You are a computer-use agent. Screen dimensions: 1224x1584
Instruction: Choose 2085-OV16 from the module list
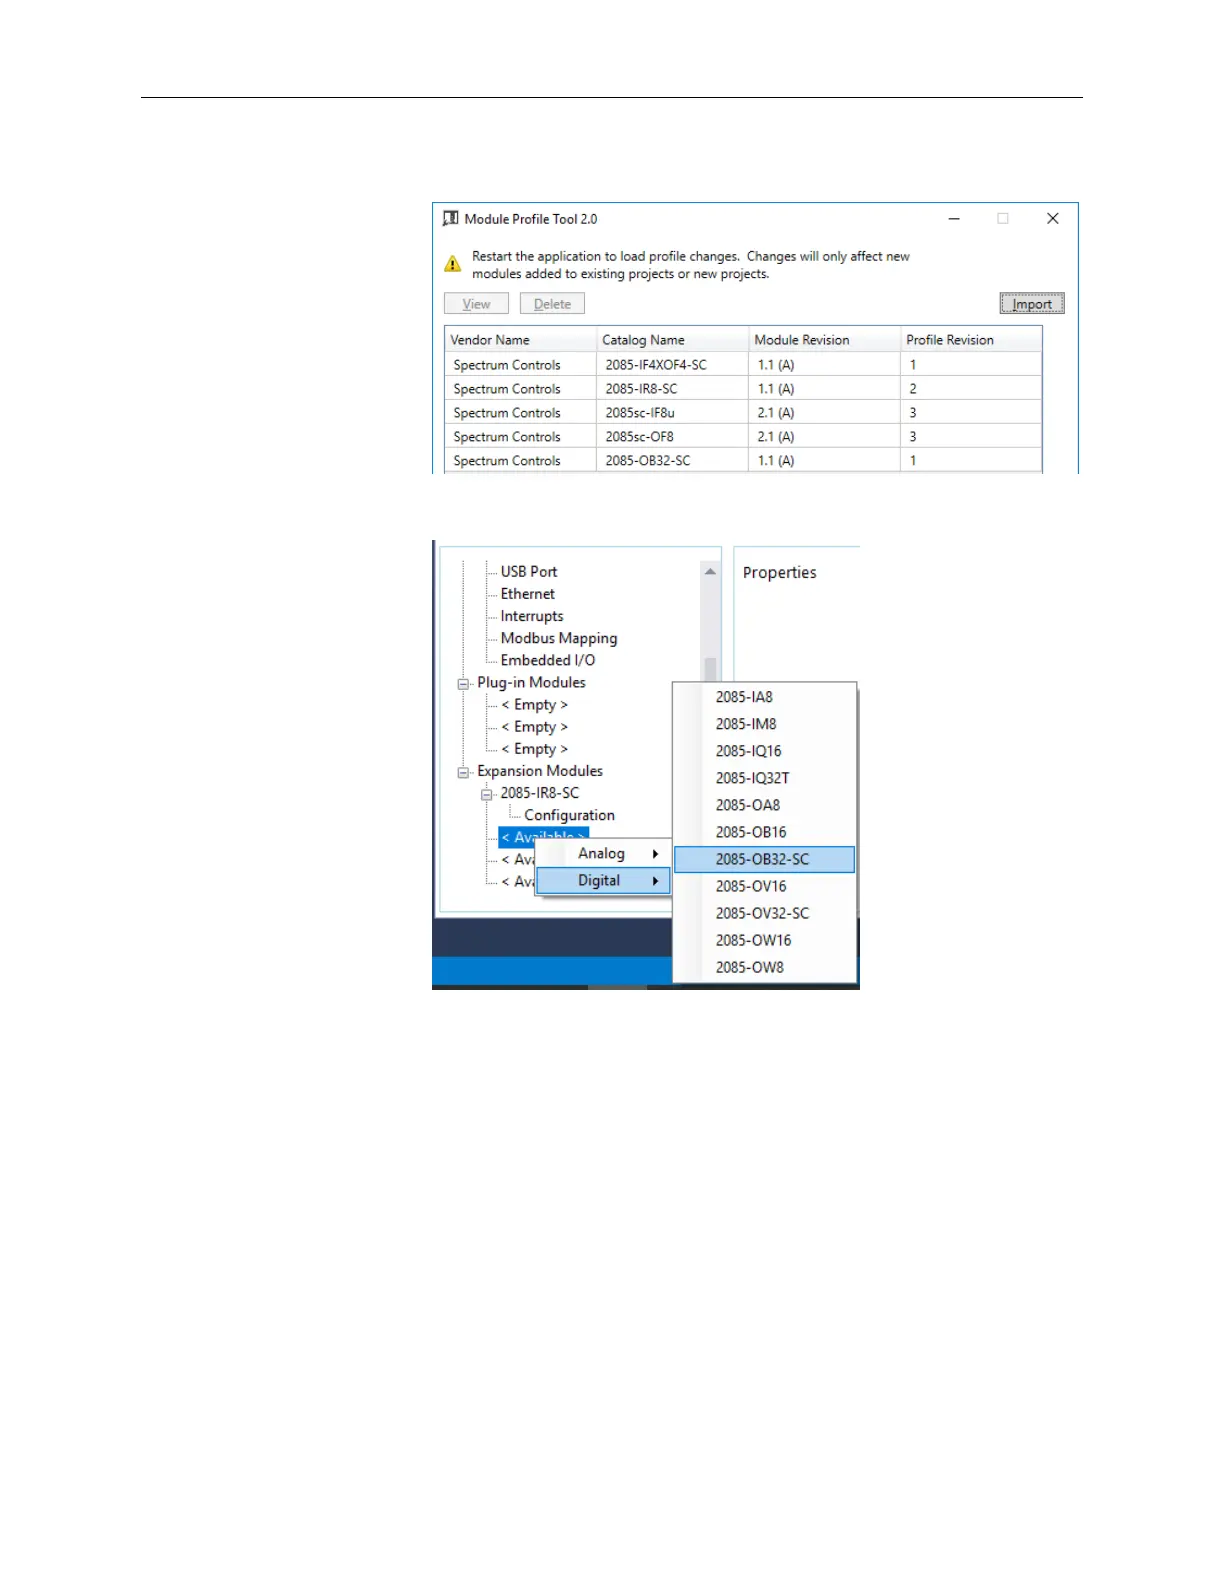pos(764,886)
